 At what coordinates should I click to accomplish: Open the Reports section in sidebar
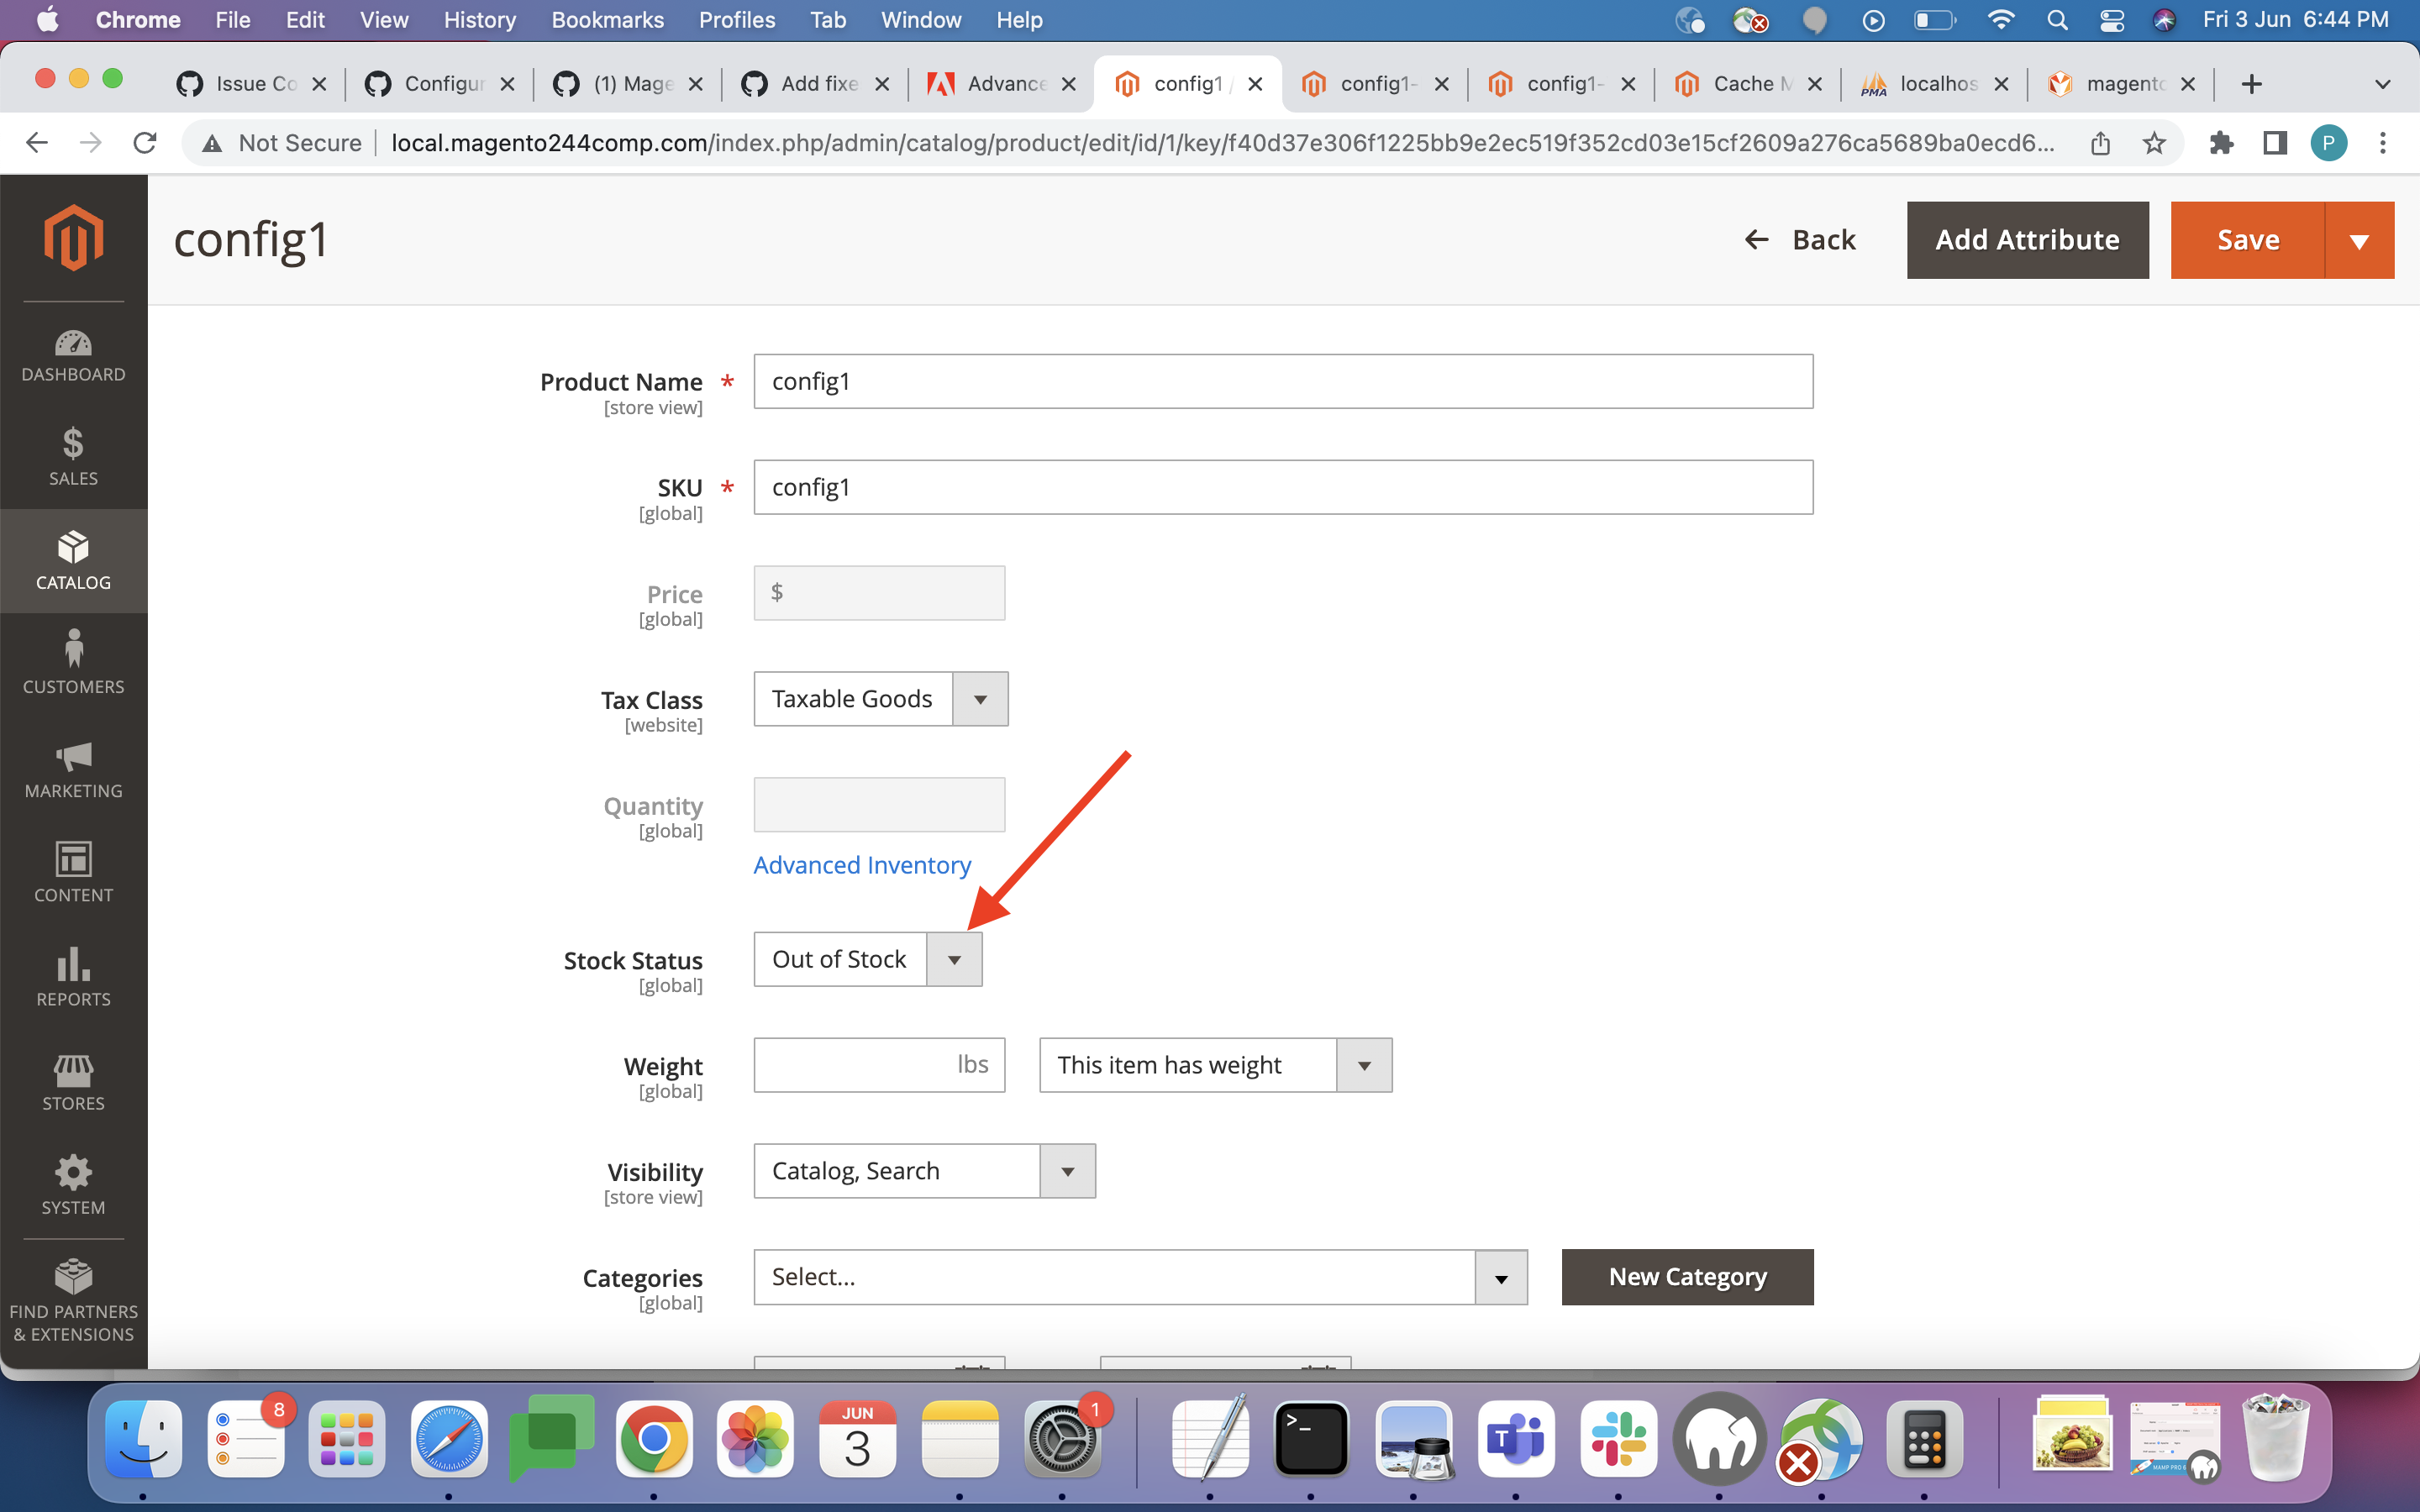pos(73,975)
